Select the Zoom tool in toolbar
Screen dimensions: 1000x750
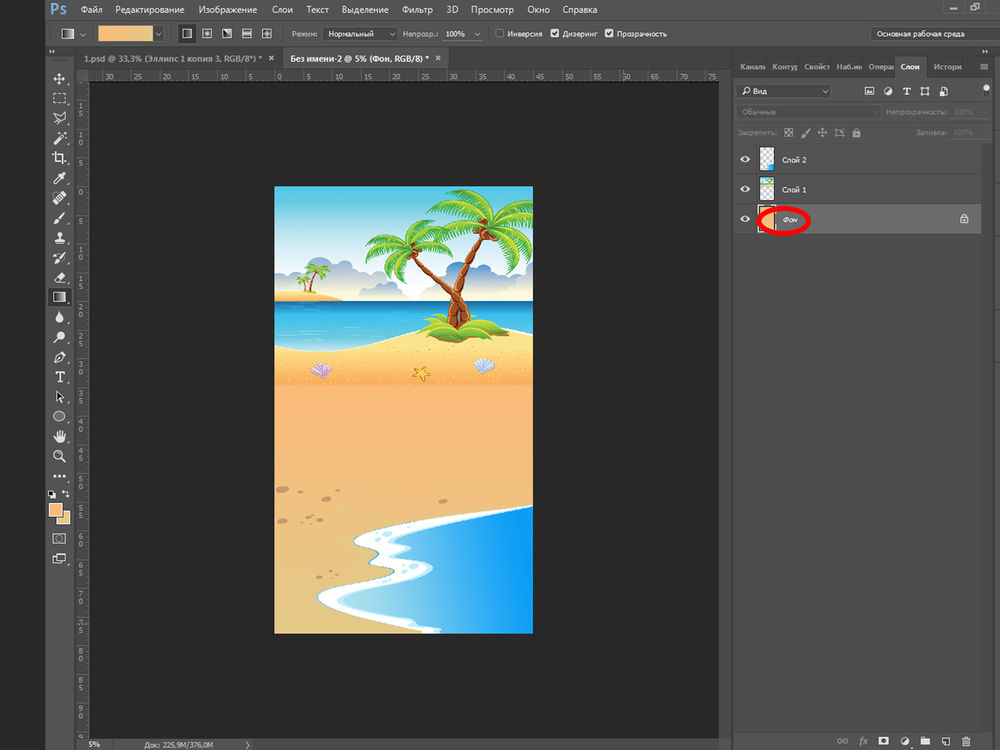tap(59, 456)
